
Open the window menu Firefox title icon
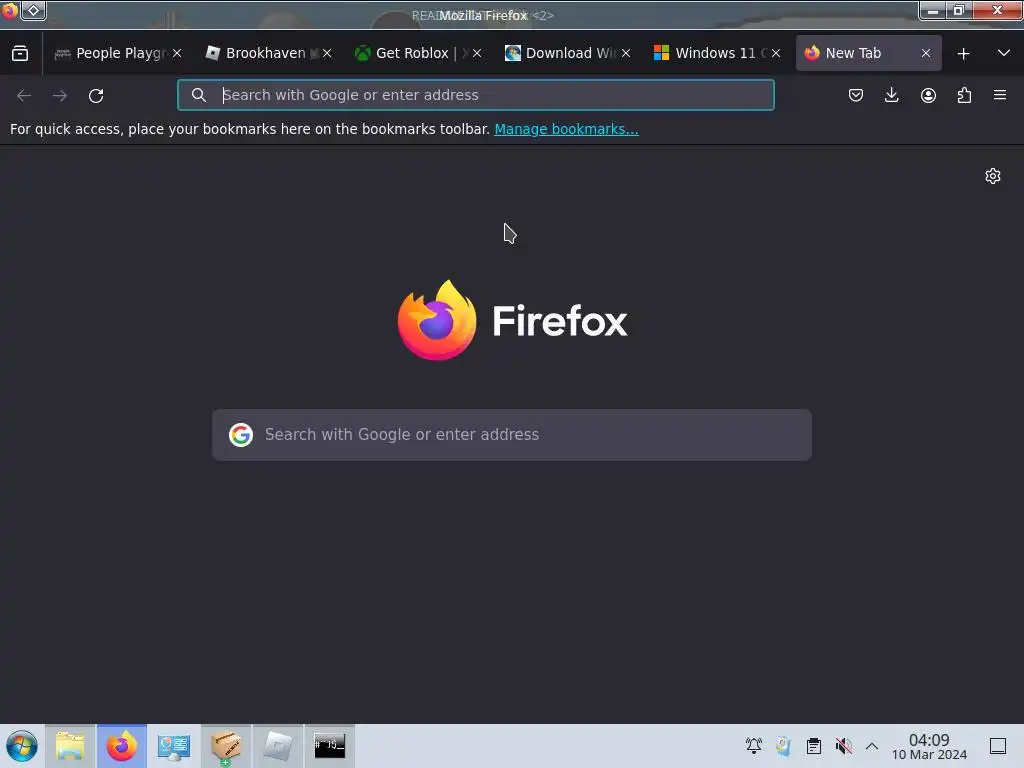9,10
